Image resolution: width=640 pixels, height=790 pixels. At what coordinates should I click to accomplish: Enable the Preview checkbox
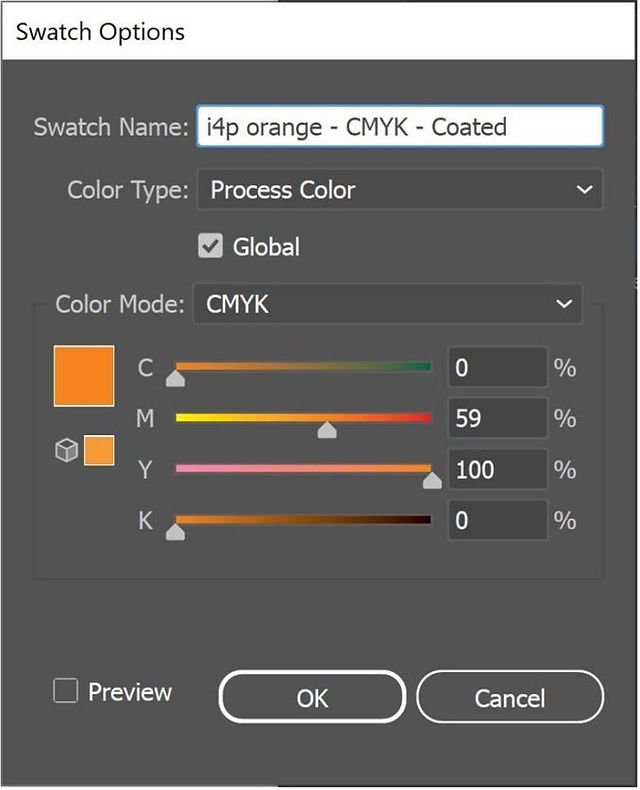tap(66, 691)
